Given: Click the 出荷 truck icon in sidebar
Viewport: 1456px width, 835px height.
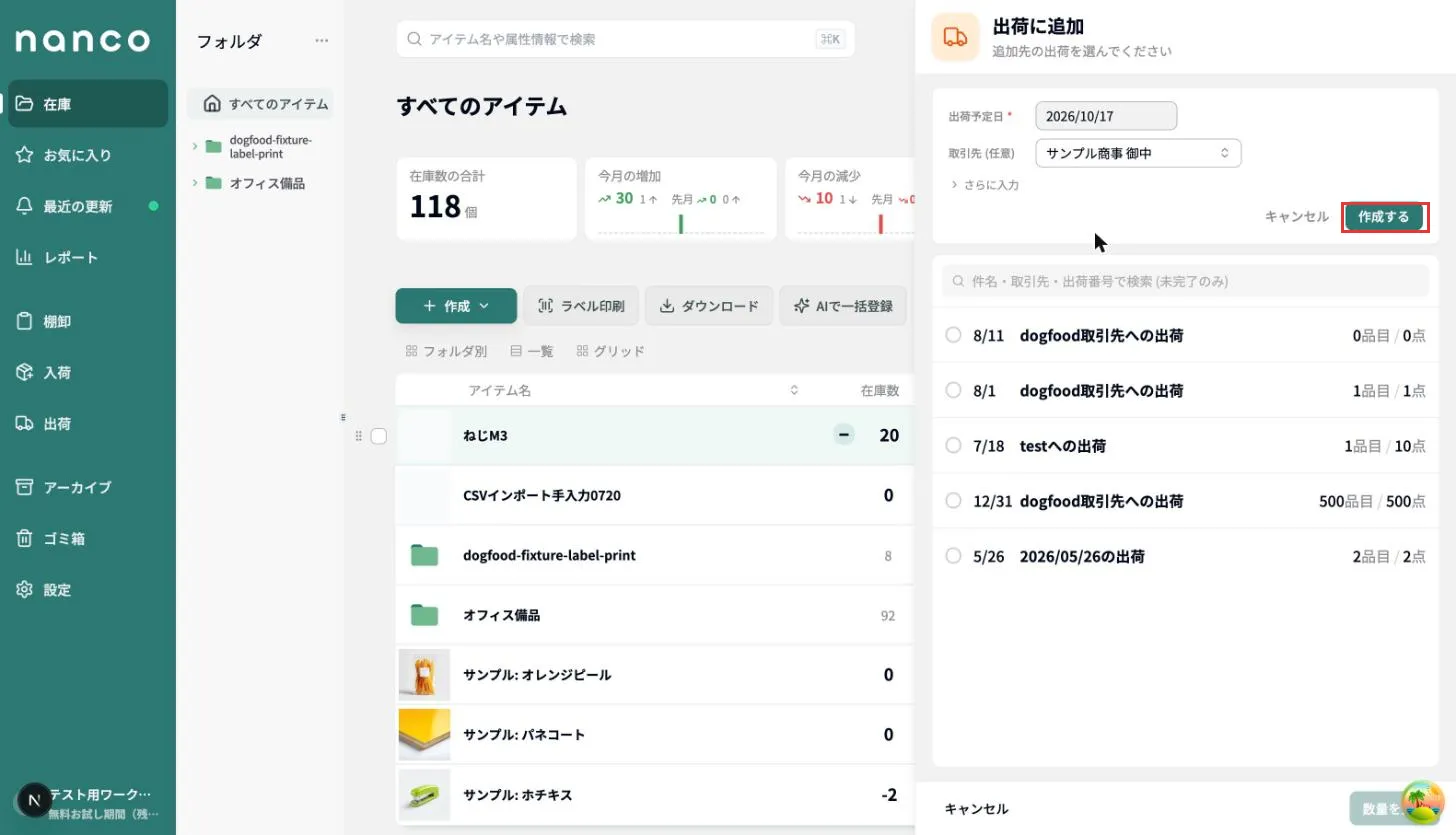Looking at the screenshot, I should pyautogui.click(x=25, y=423).
